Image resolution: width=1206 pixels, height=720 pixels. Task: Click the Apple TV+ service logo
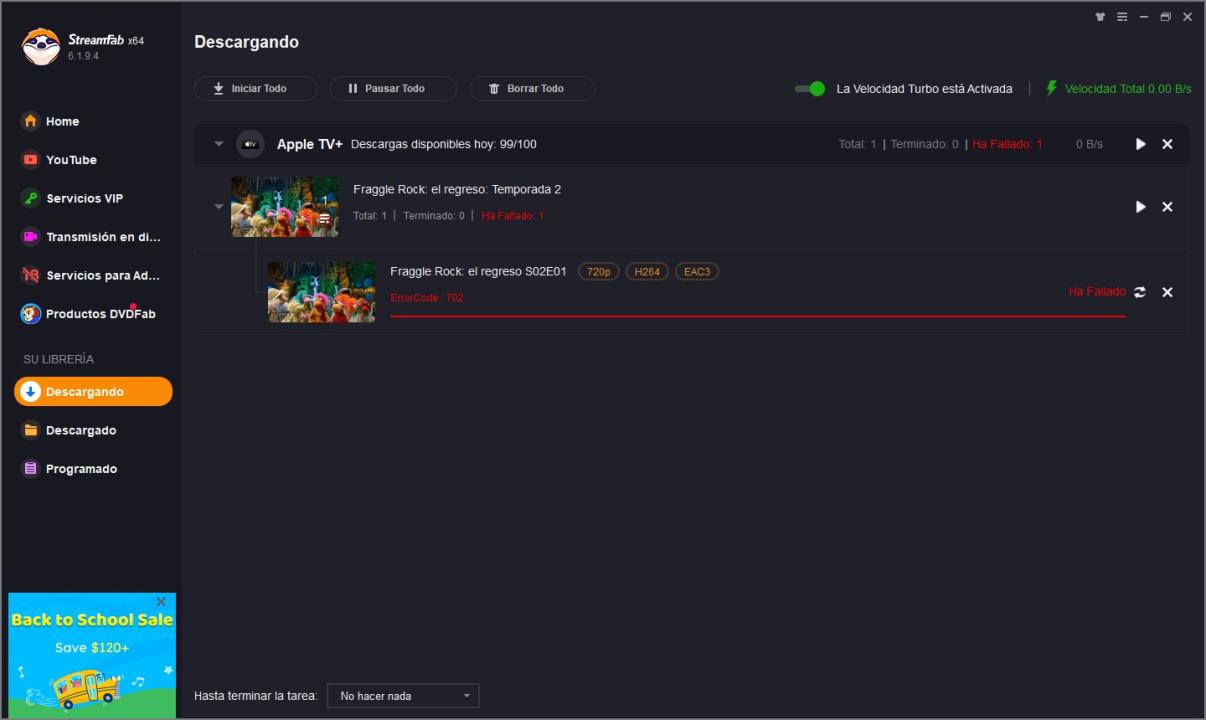pyautogui.click(x=250, y=144)
